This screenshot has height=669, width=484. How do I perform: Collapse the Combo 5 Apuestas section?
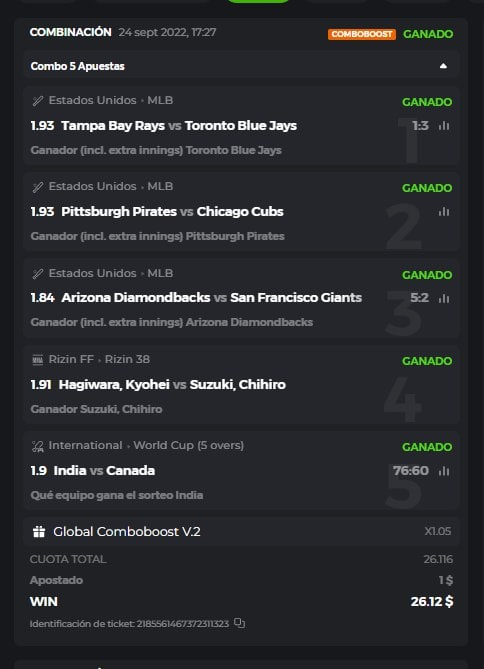tap(443, 66)
